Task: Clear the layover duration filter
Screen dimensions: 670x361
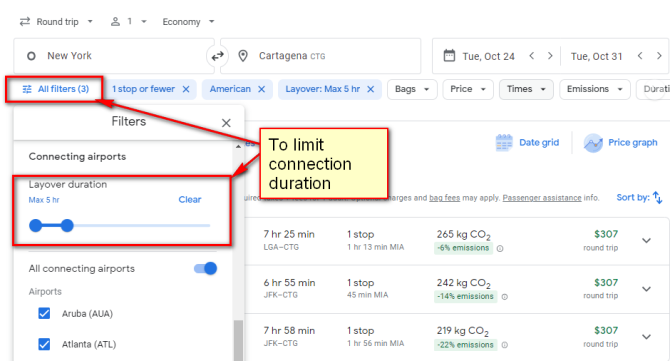Action: click(x=190, y=200)
